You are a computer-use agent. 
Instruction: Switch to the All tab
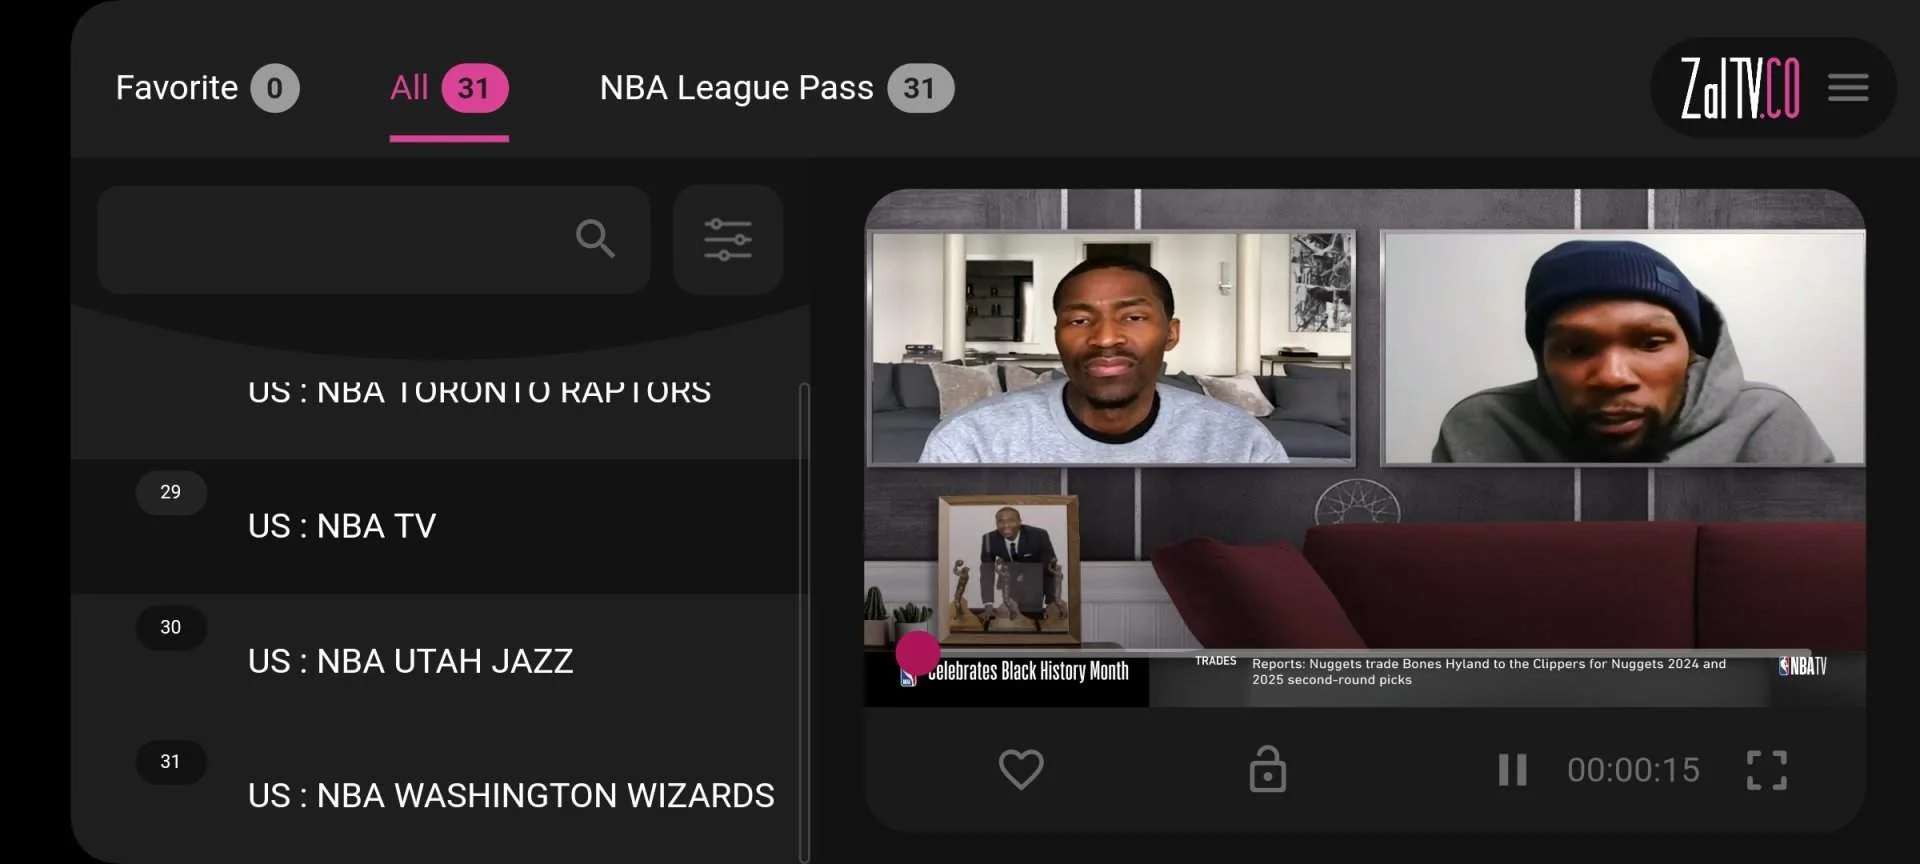point(449,88)
